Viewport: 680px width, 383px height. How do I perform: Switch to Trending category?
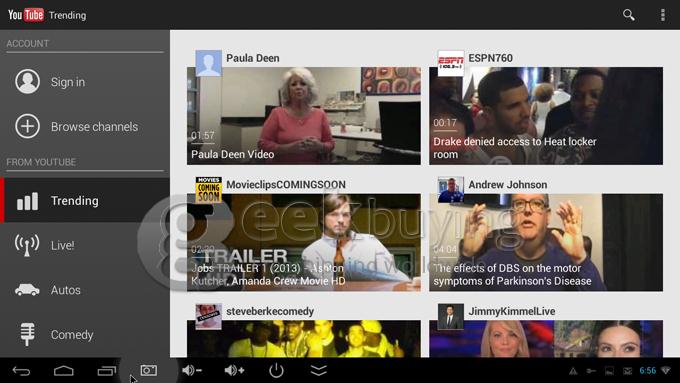[x=85, y=200]
